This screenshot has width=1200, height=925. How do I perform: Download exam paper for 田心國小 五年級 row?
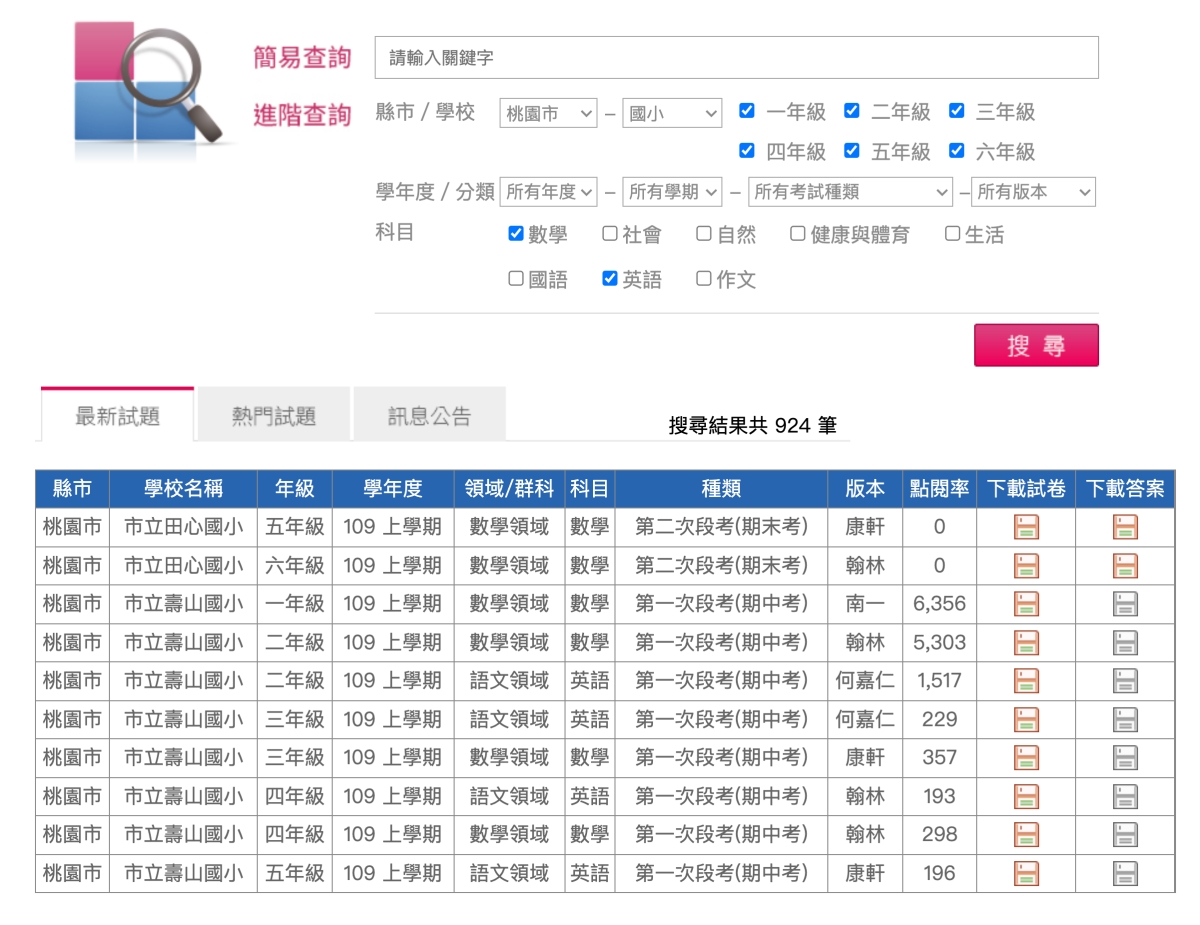(x=1026, y=527)
